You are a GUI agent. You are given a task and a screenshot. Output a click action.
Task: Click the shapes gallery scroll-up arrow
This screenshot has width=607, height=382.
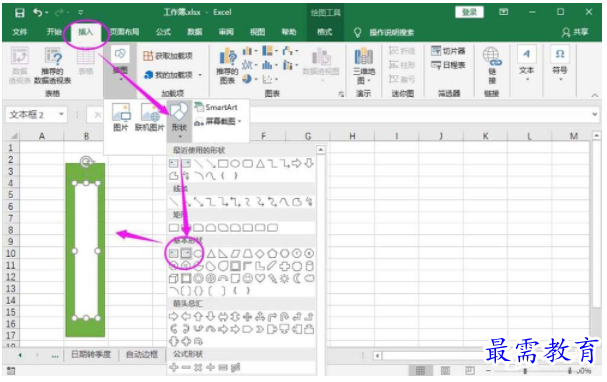[x=321, y=150]
